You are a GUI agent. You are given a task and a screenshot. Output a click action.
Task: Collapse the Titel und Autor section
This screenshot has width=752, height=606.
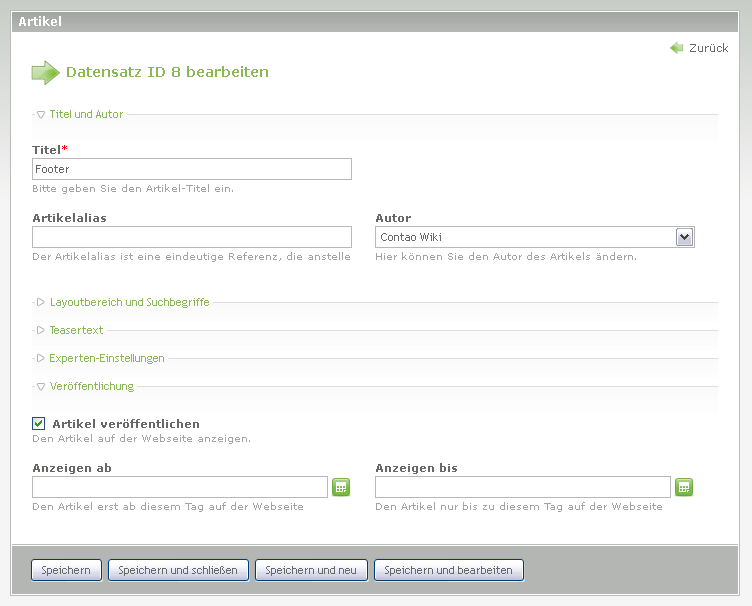(85, 115)
